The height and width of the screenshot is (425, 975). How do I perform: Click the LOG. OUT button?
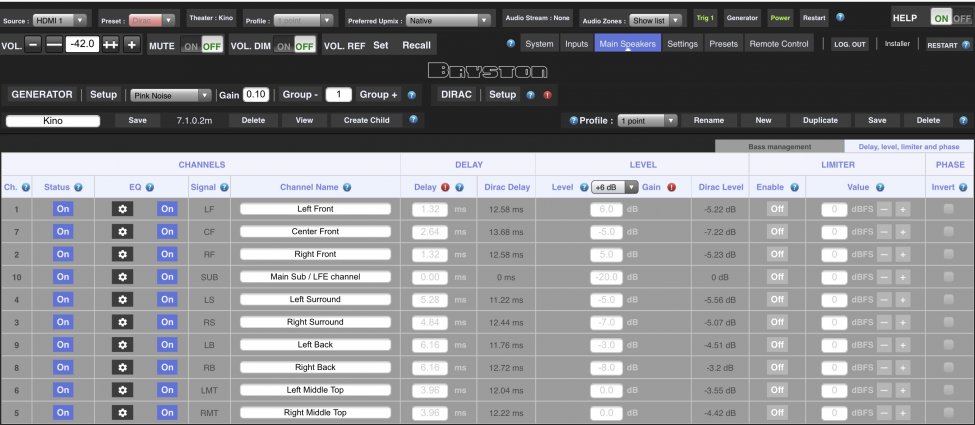tap(850, 45)
